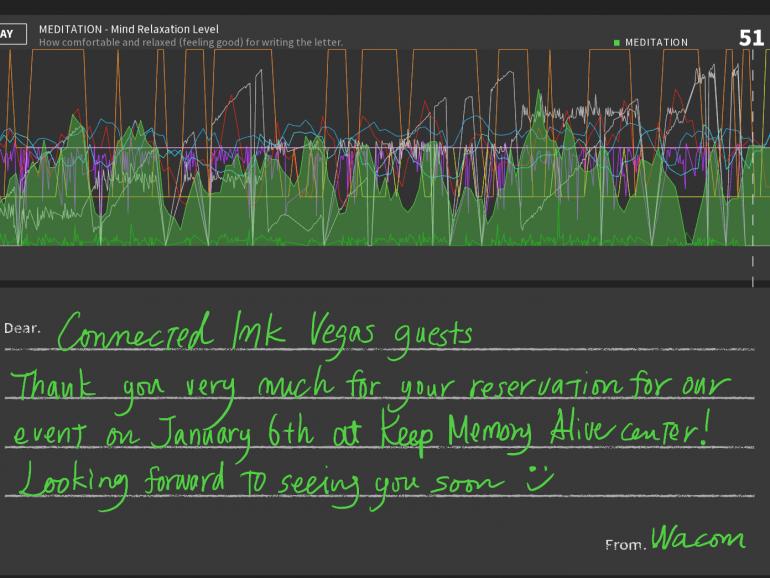Image resolution: width=770 pixels, height=578 pixels.
Task: Select the MEDITATION legend green square
Action: (616, 43)
